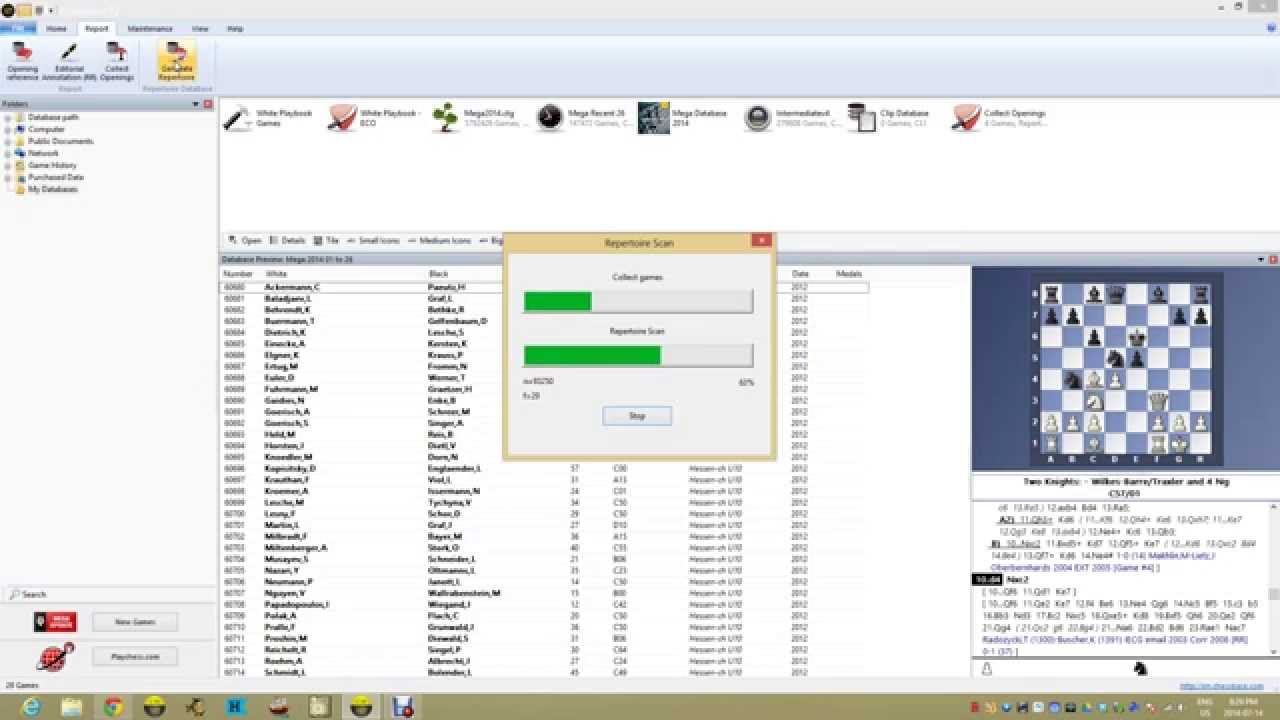Open Editorial Annotation (RR) tool

[69, 61]
